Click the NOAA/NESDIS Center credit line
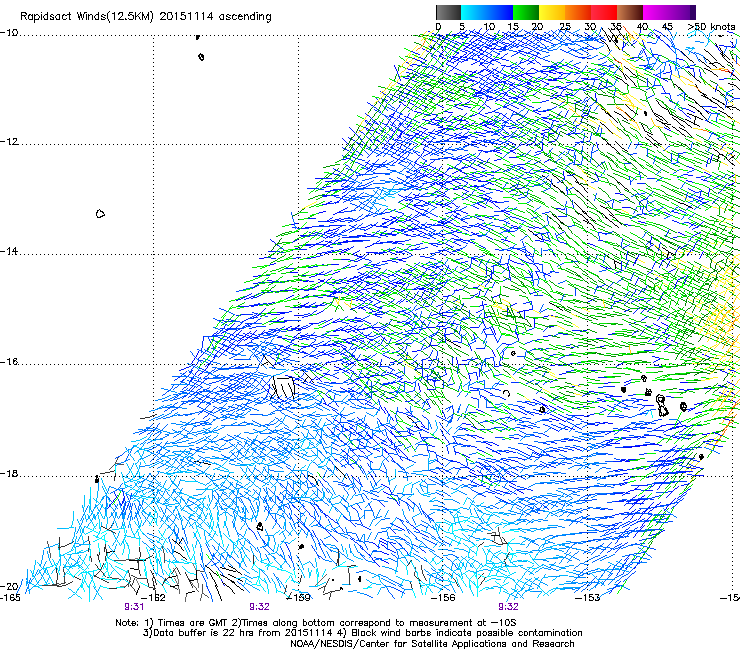 click(x=432, y=643)
